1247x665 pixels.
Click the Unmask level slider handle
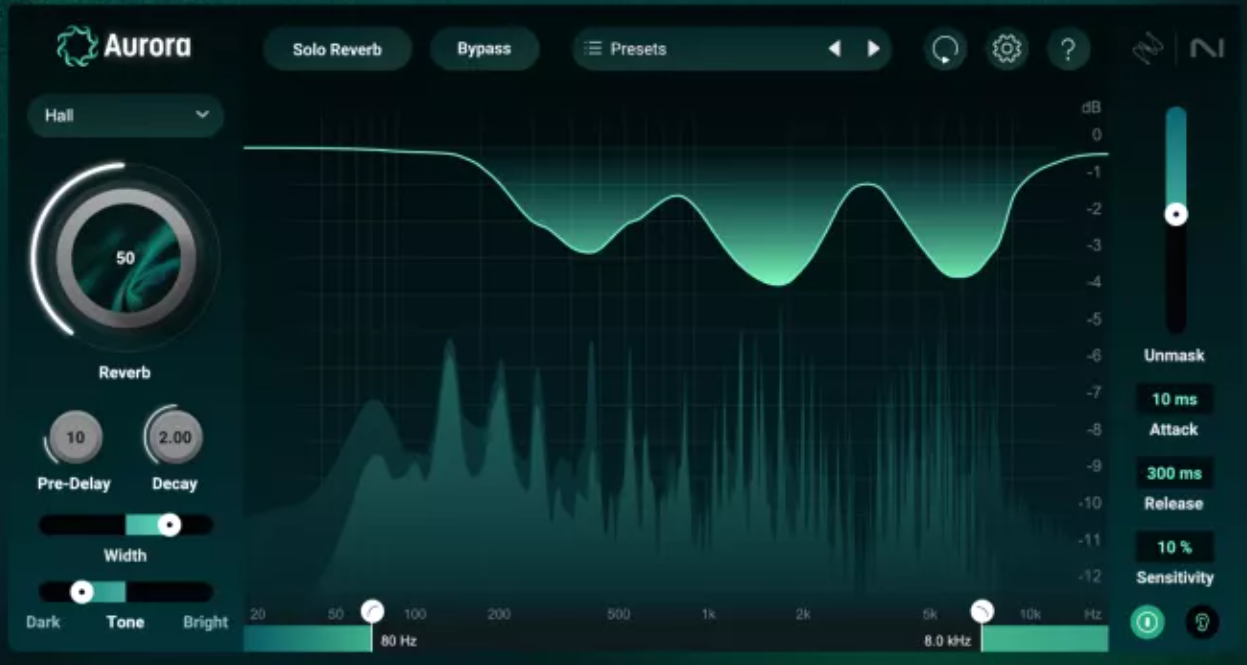point(1176,213)
